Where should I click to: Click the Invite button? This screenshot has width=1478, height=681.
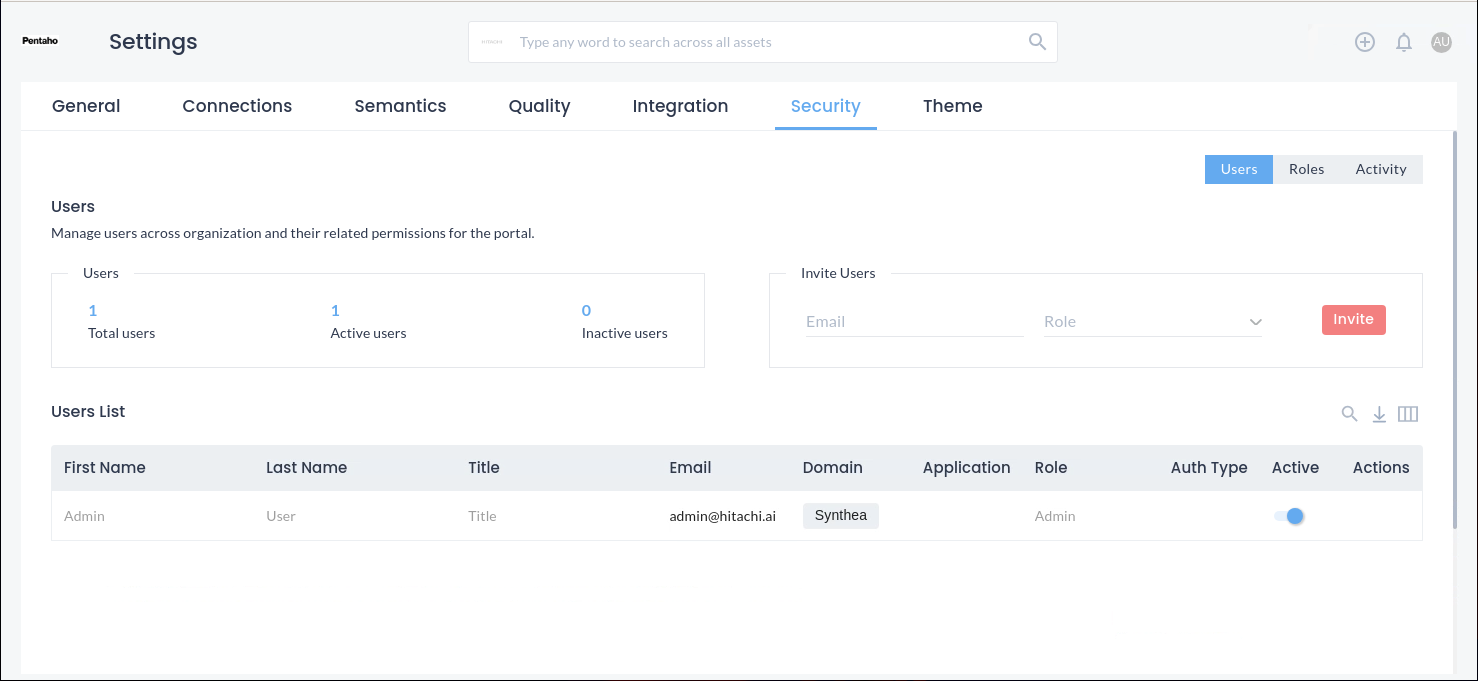(x=1353, y=320)
